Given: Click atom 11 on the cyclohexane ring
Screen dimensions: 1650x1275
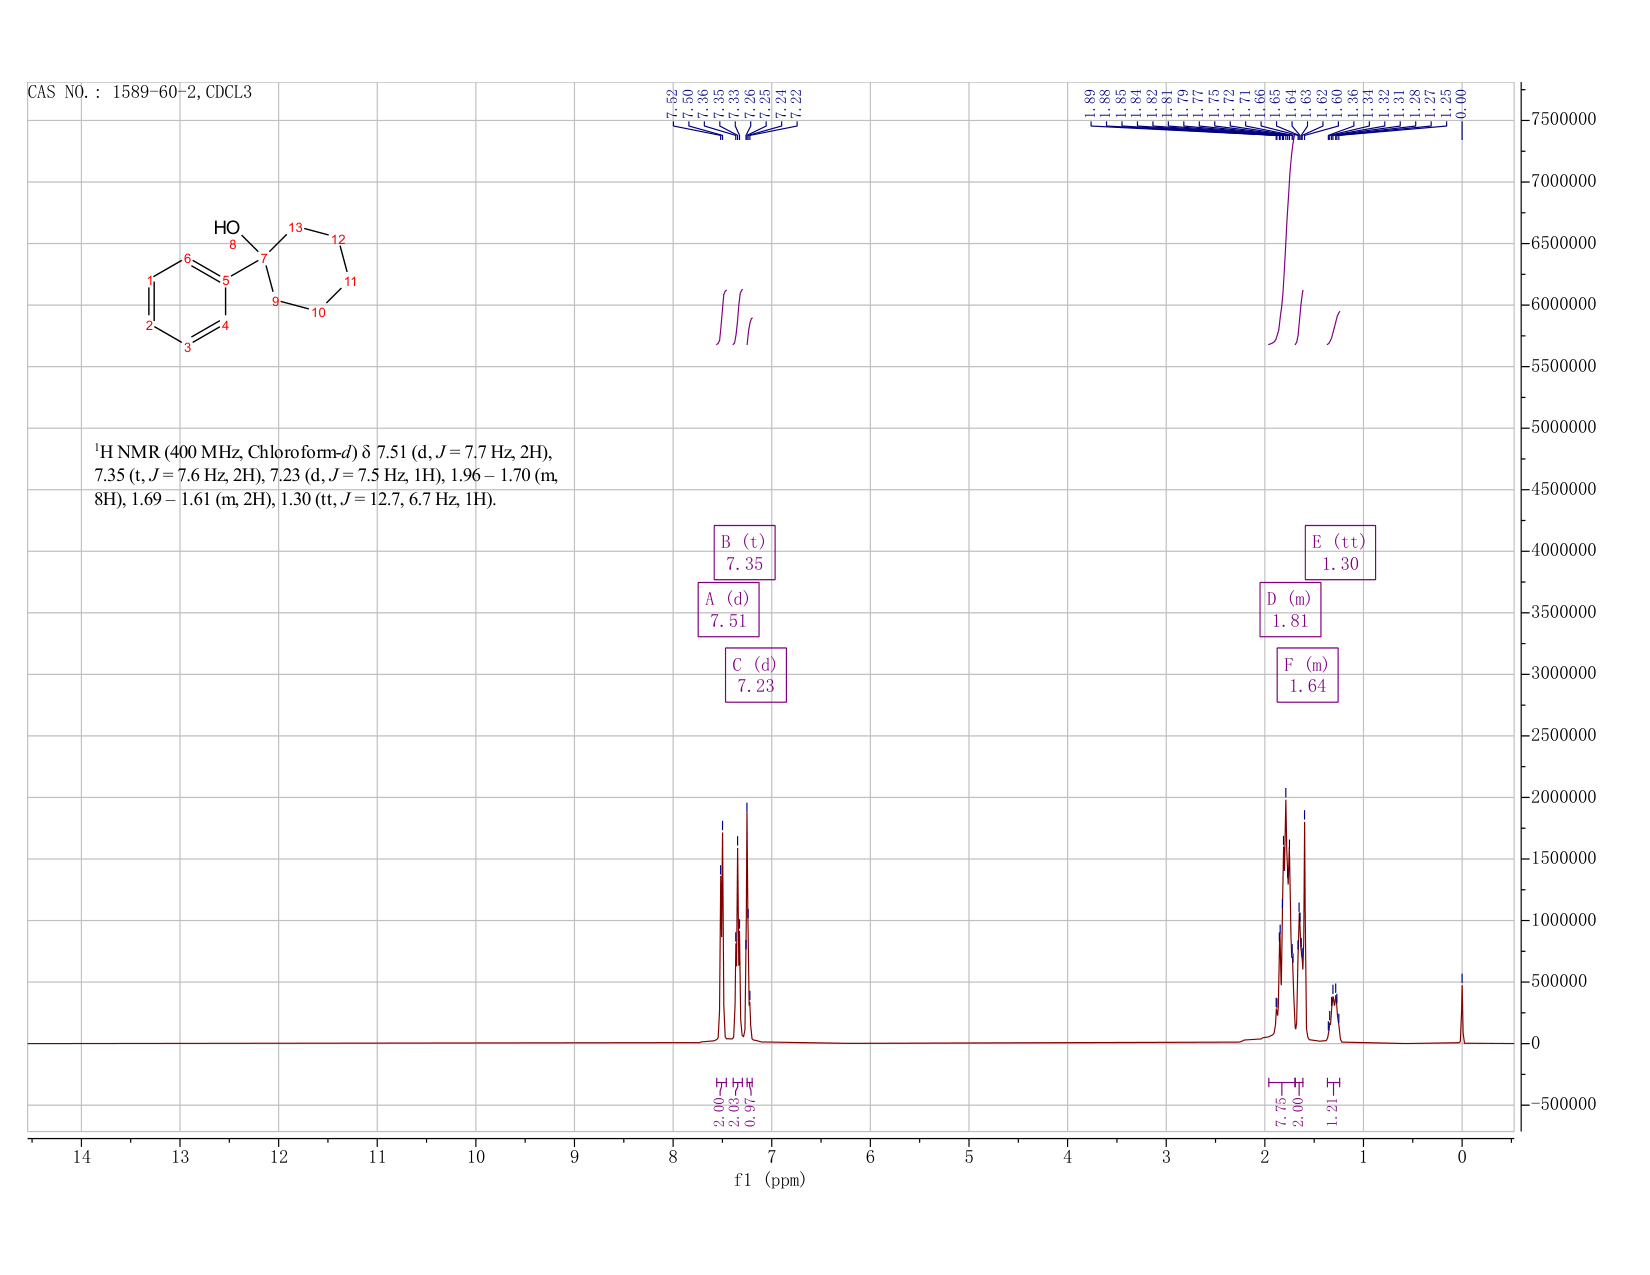Looking at the screenshot, I should coord(350,282).
